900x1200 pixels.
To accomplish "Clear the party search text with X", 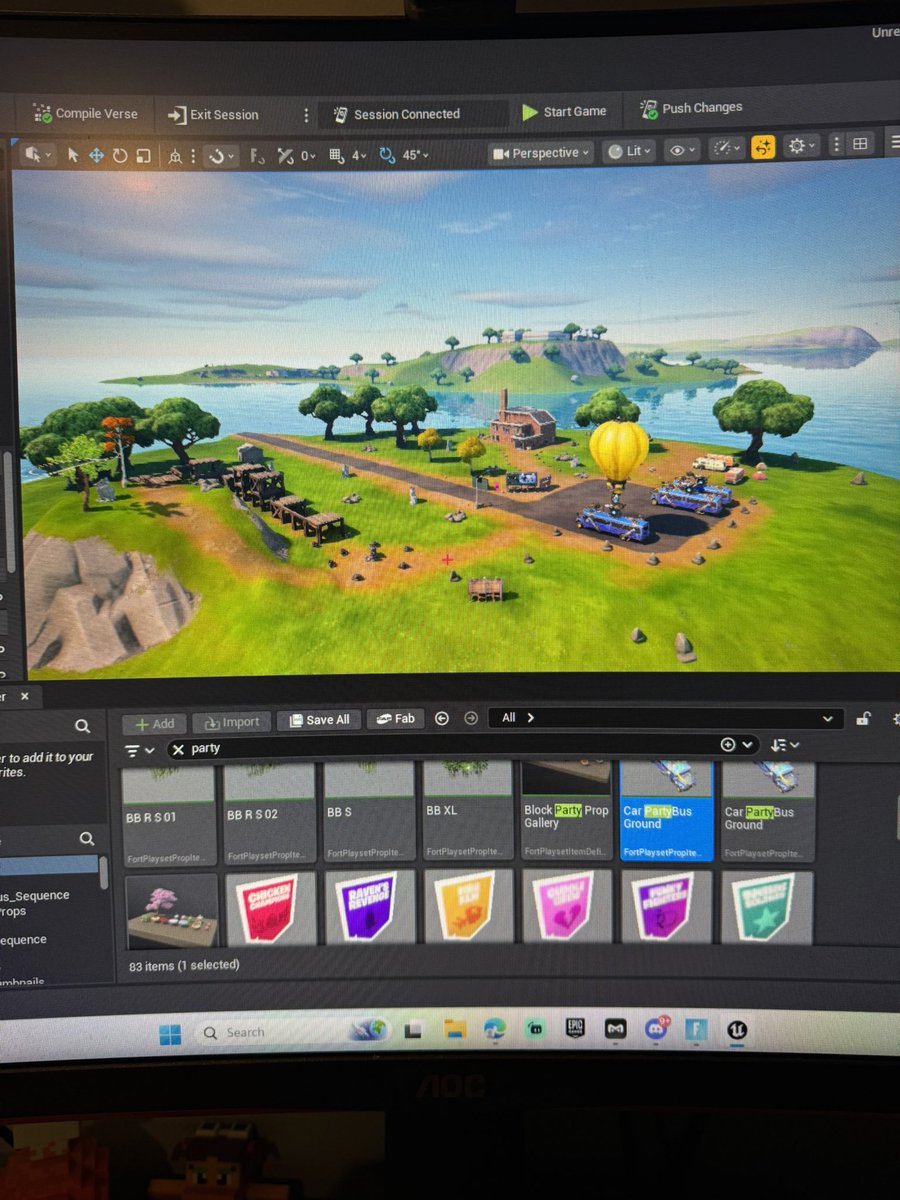I will 179,748.
